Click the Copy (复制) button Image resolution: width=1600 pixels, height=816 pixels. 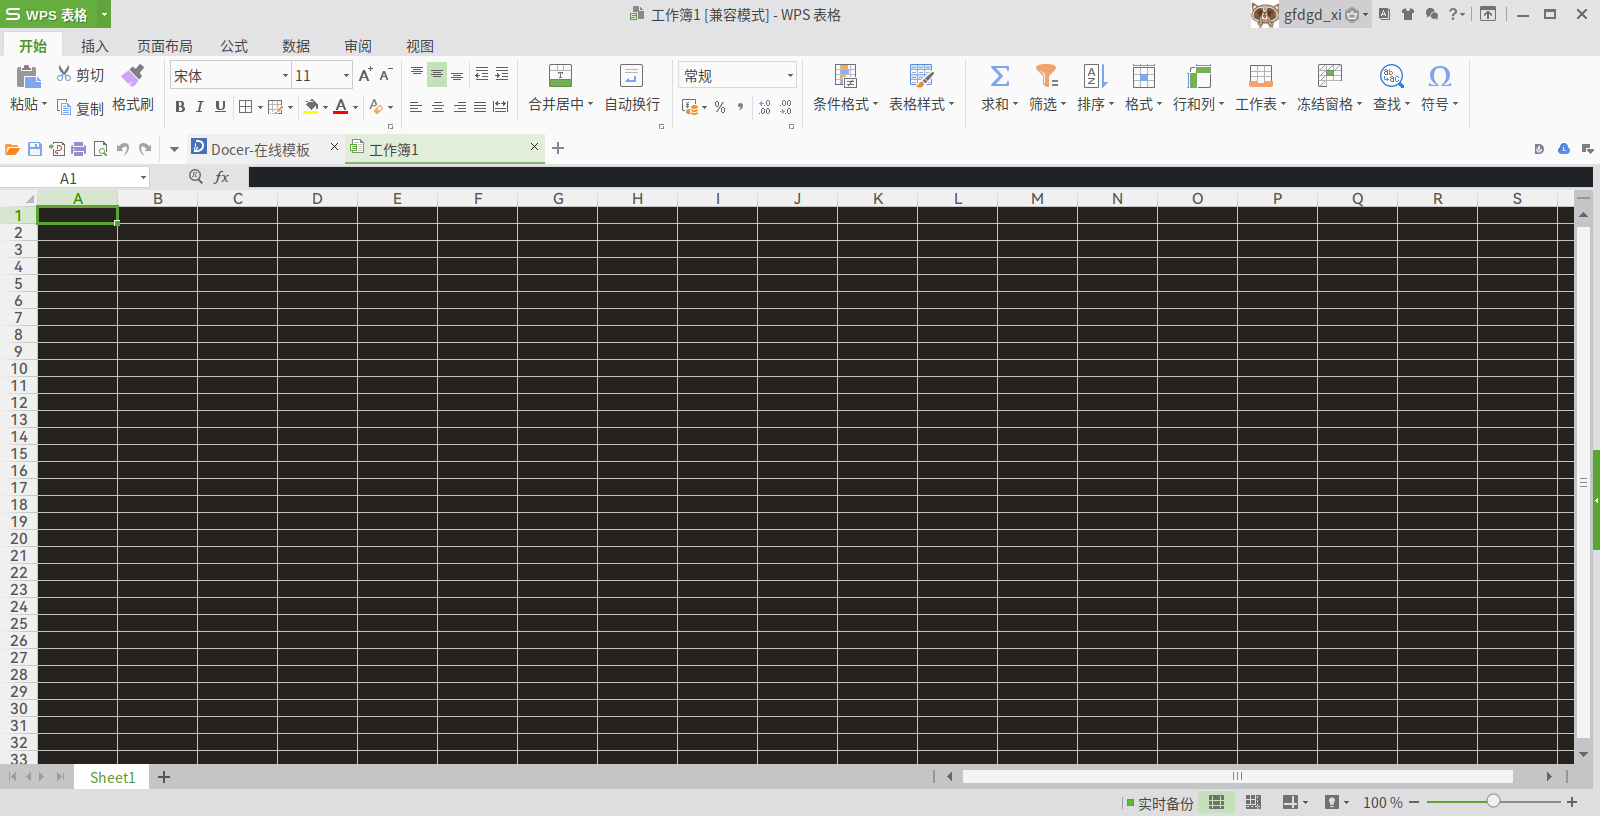(x=80, y=108)
